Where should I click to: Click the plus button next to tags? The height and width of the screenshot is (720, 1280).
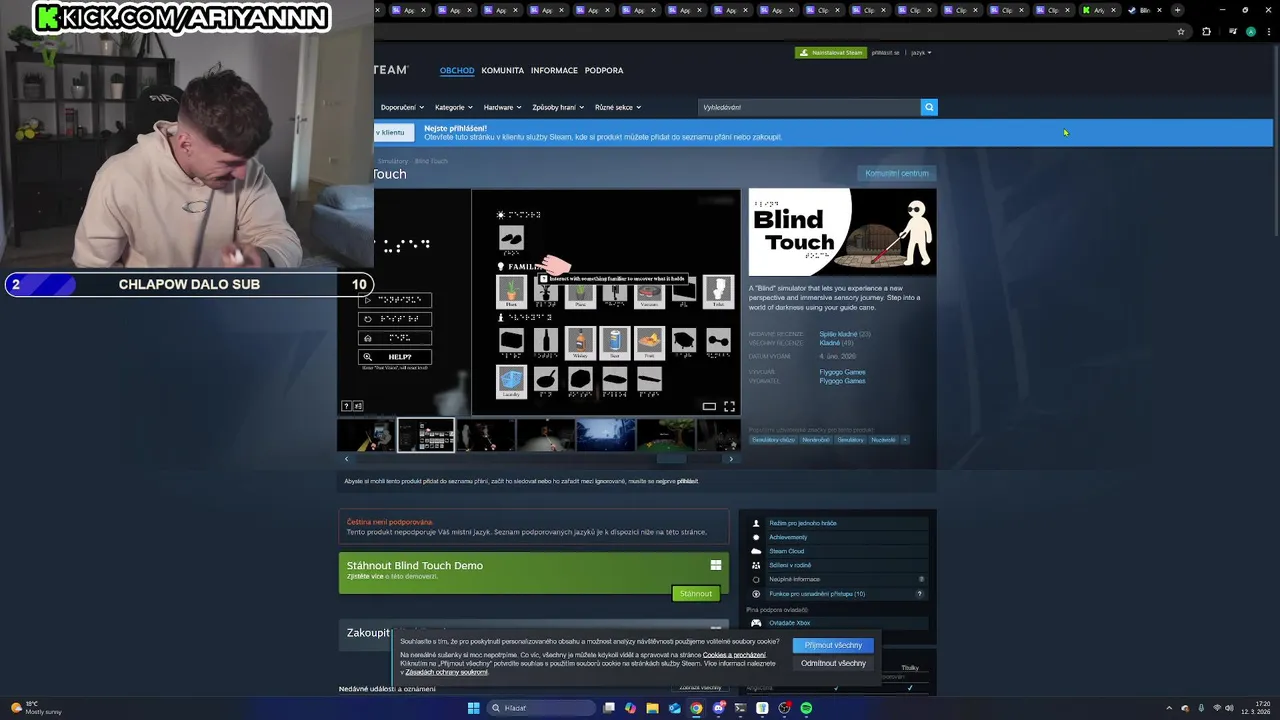(x=905, y=440)
